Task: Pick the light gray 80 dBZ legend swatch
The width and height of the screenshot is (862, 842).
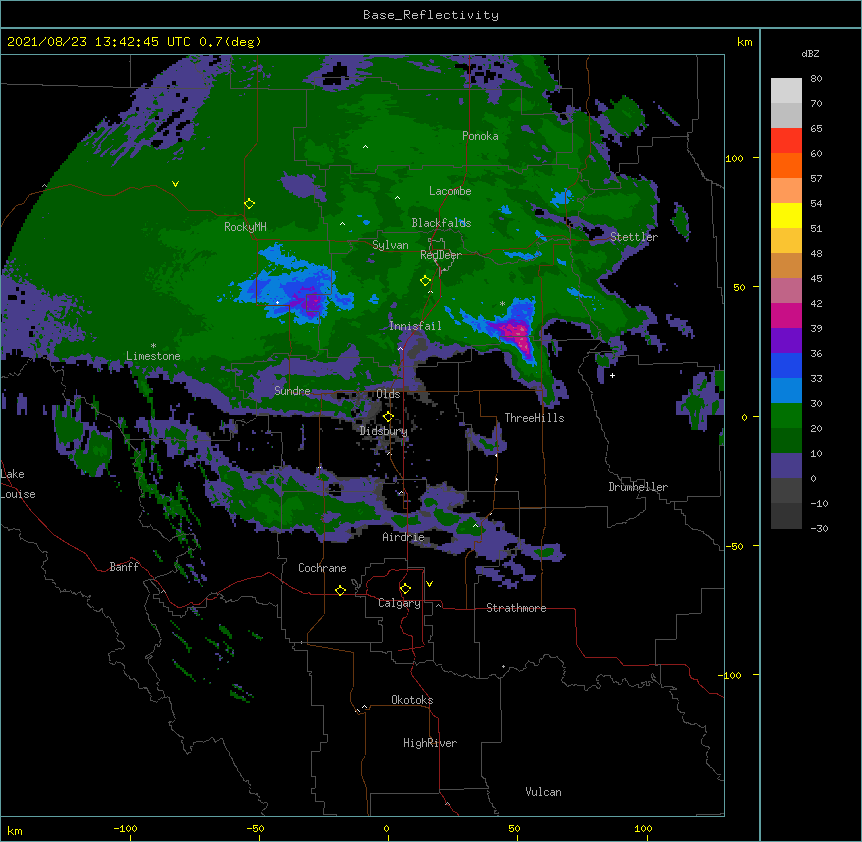Action: tap(786, 90)
